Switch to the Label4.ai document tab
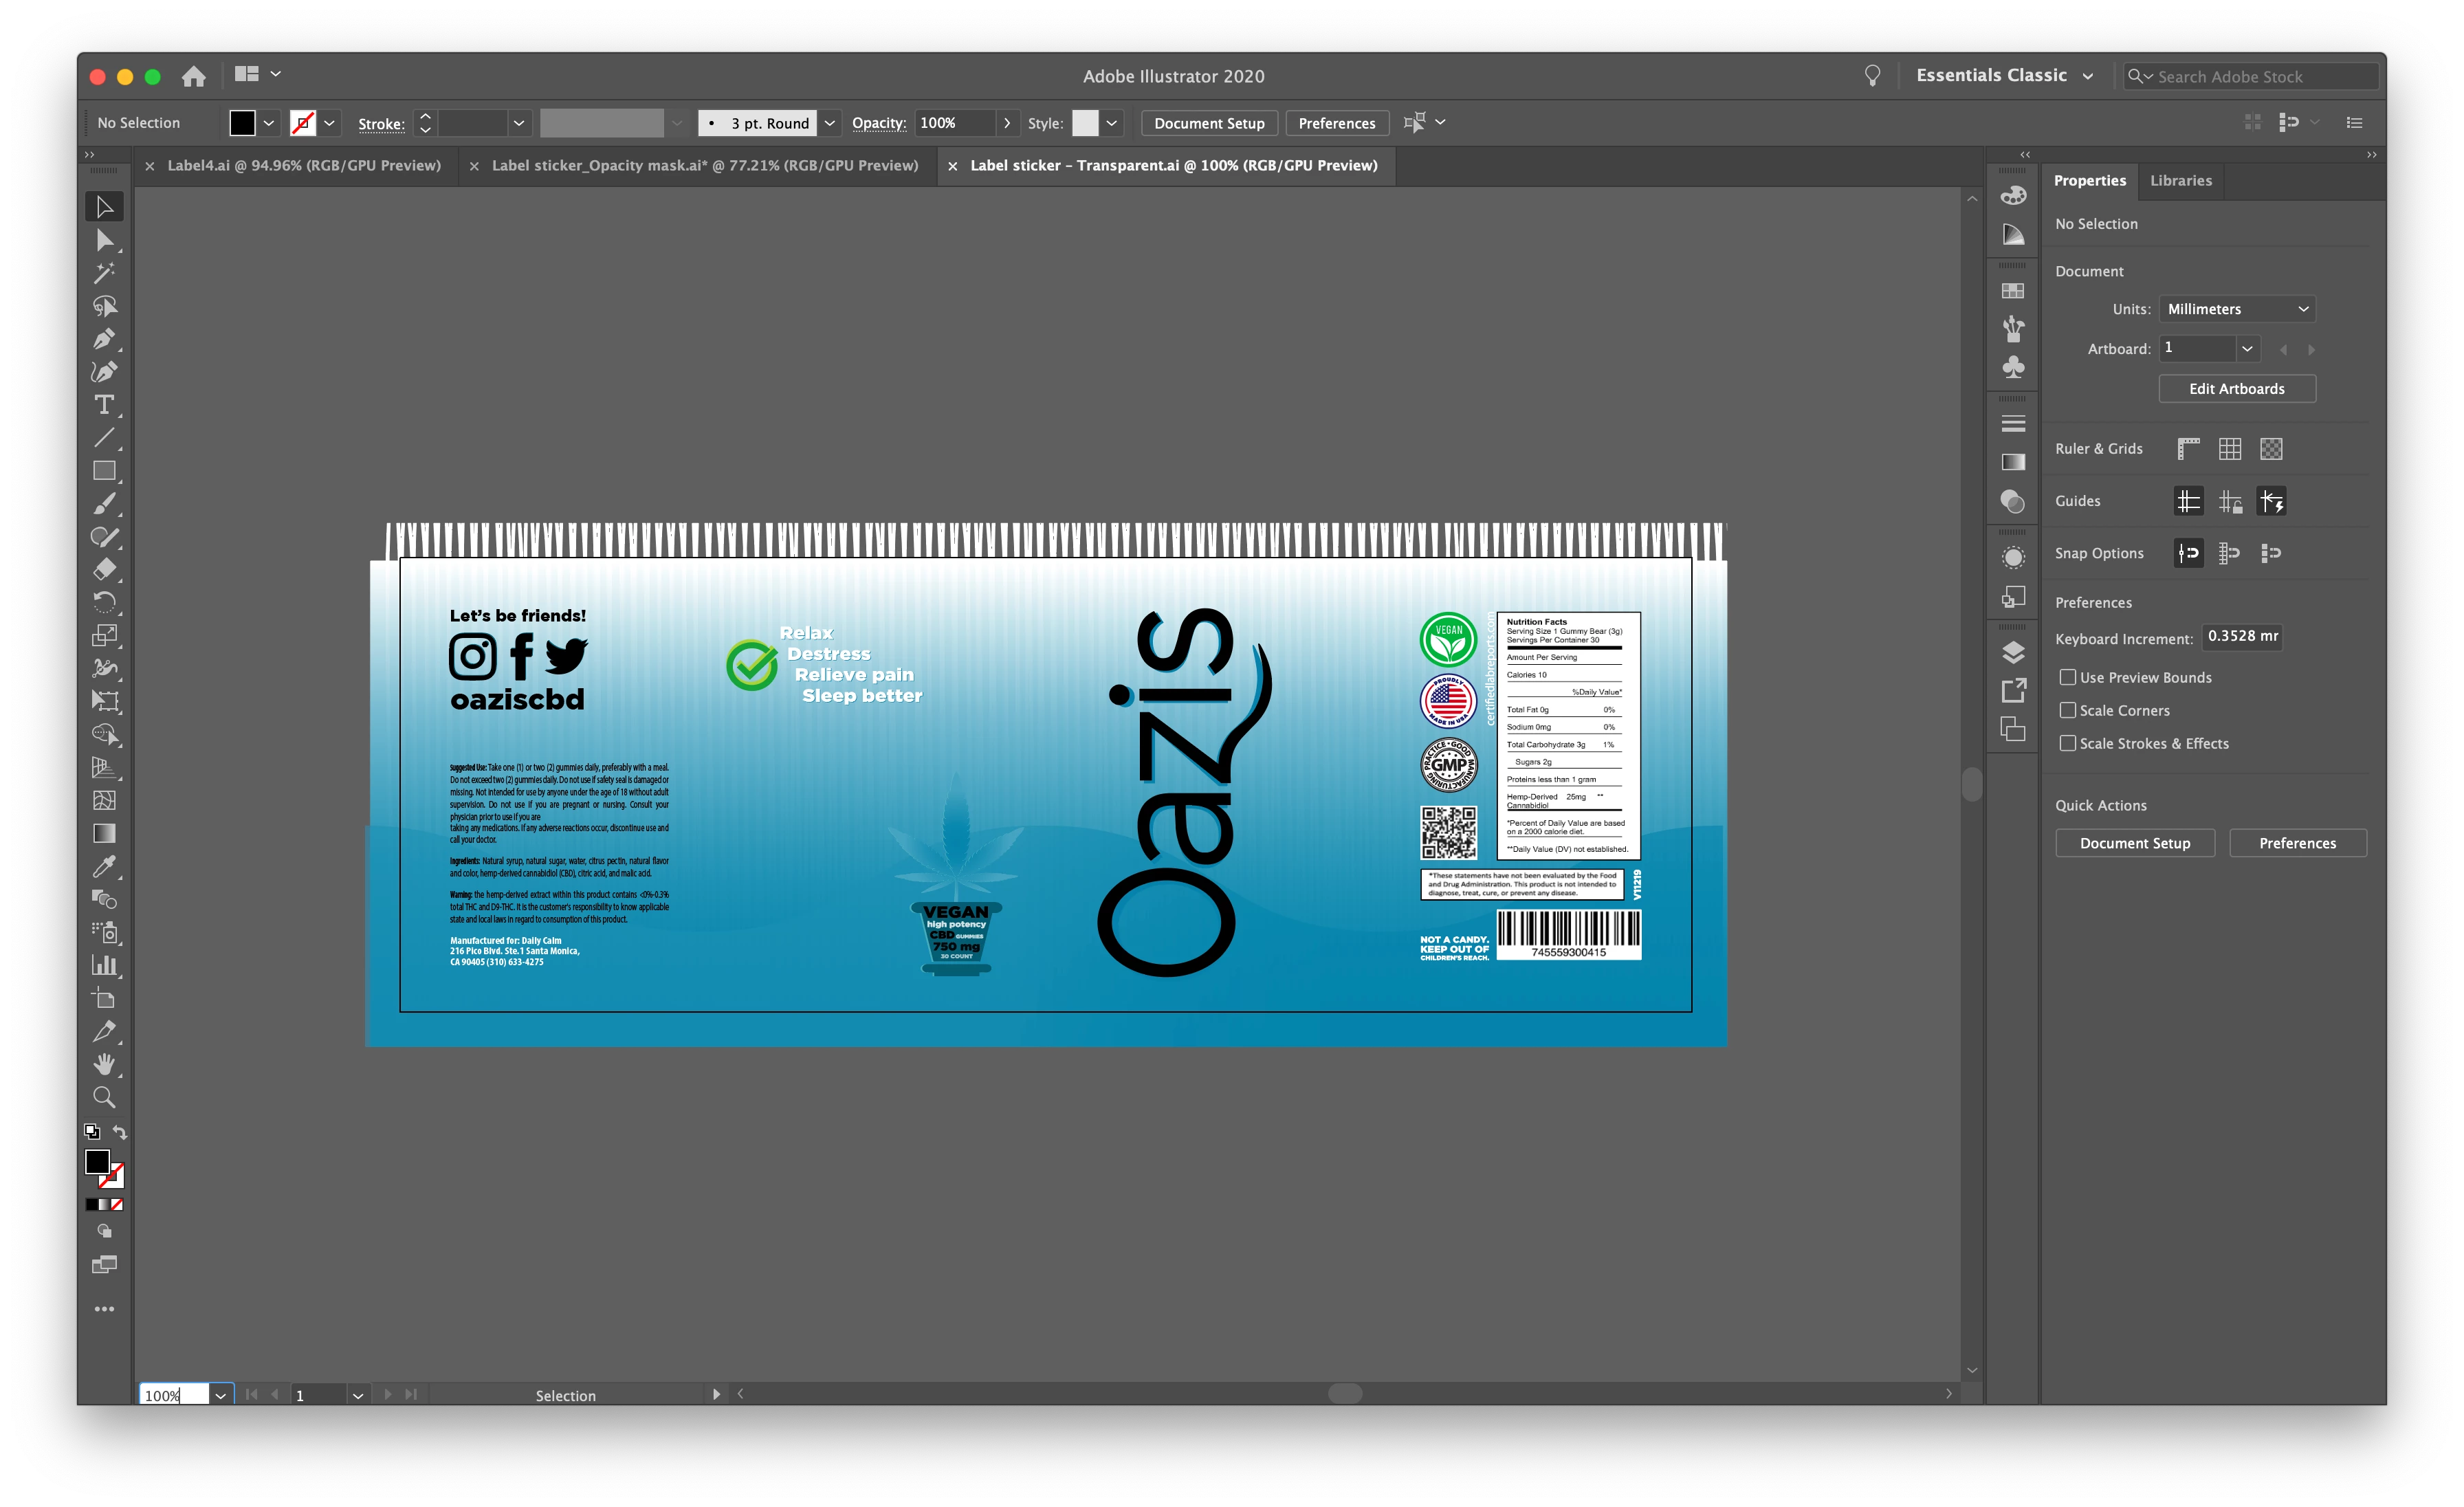This screenshot has height=1507, width=2464. (303, 165)
